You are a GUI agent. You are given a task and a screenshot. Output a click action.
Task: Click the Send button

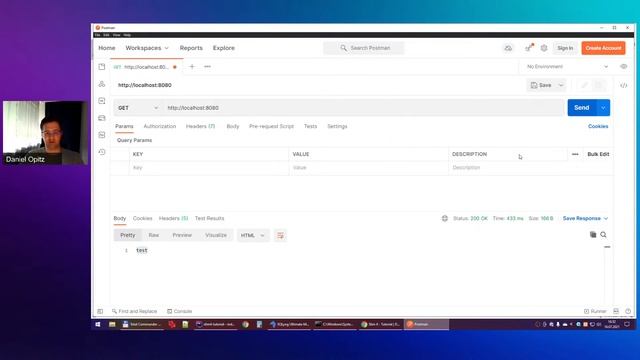[582, 108]
